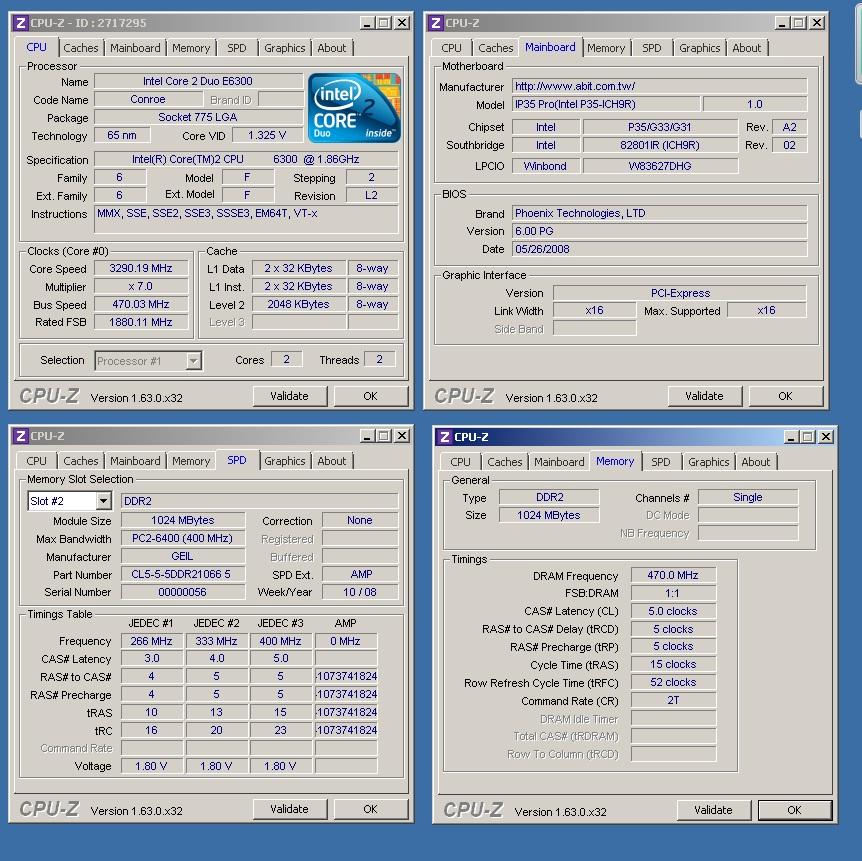Click Validate in the CPU window
Image resolution: width=862 pixels, height=861 pixels.
tap(290, 396)
